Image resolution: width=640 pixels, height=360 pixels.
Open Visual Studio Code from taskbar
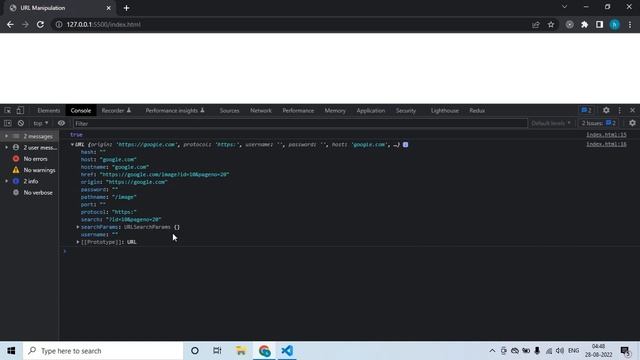287,351
